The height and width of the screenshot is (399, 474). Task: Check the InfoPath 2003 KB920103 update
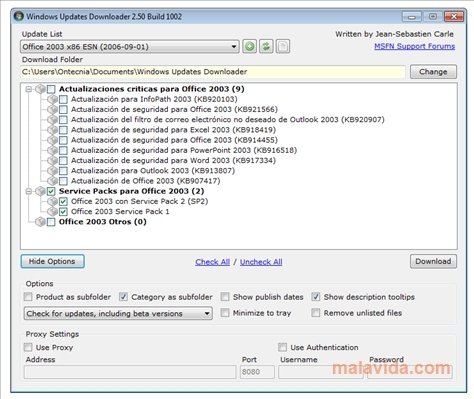[x=63, y=99]
